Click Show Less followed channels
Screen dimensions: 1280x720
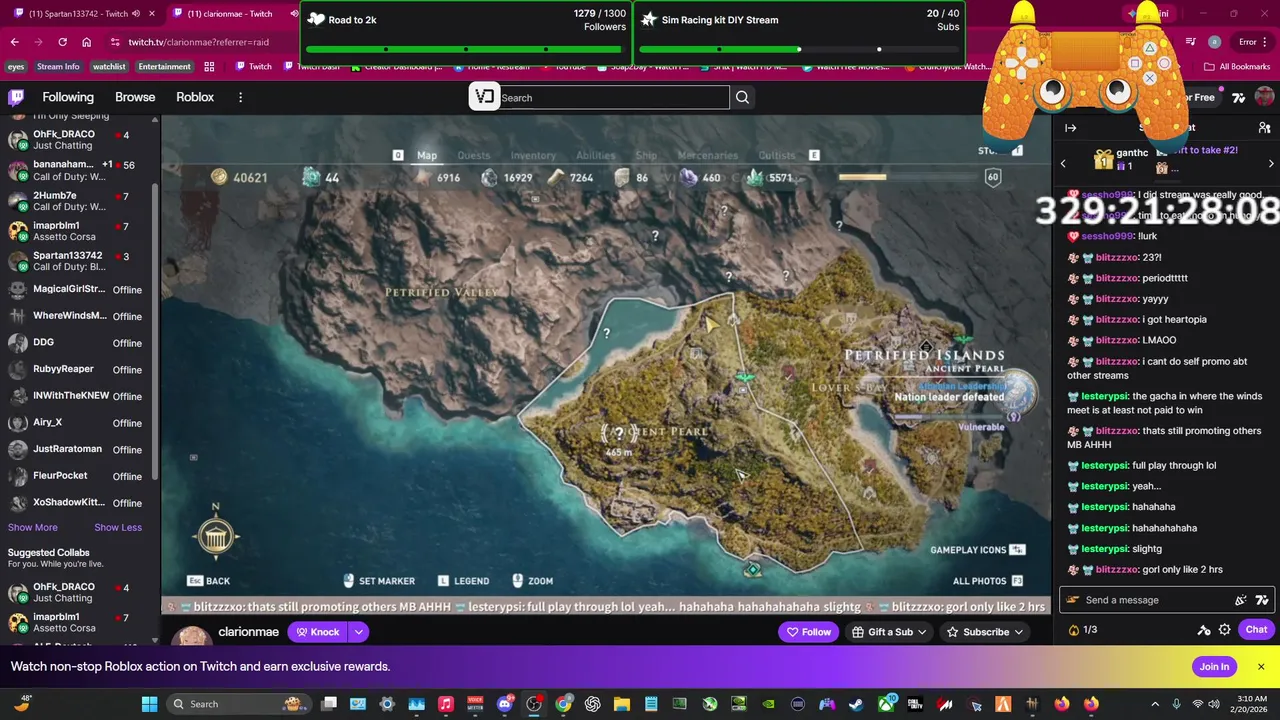118,528
